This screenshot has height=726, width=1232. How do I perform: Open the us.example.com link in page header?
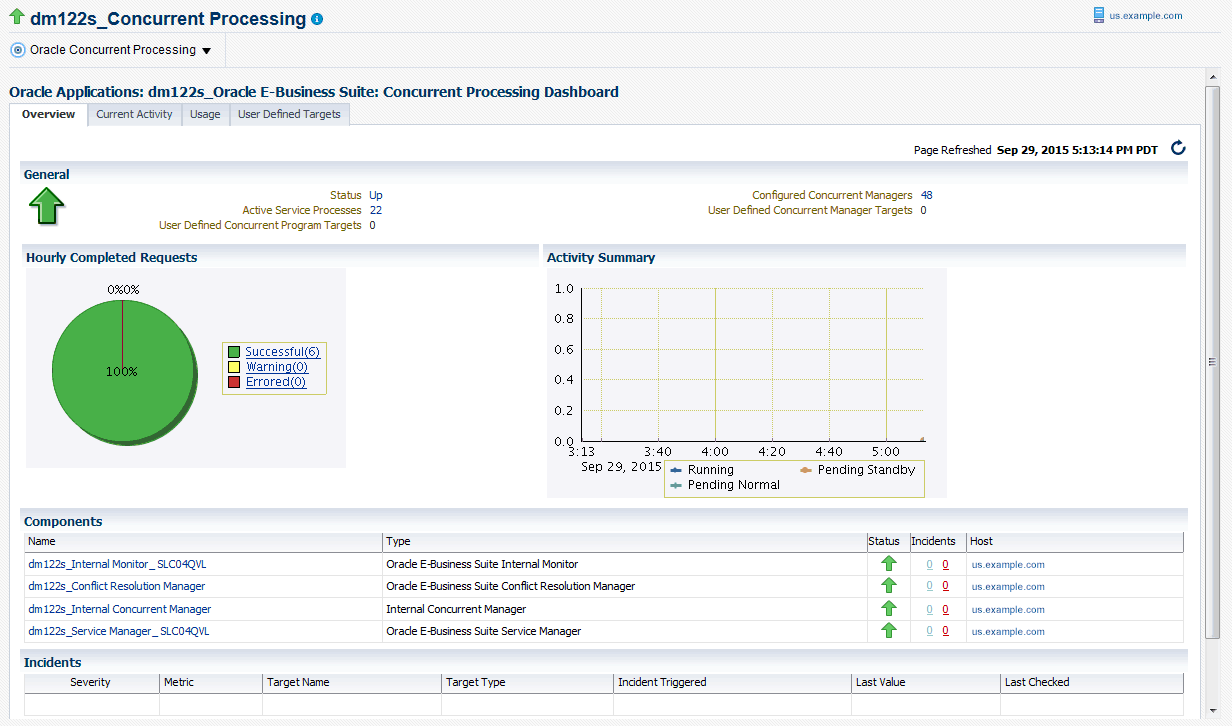pyautogui.click(x=1146, y=16)
